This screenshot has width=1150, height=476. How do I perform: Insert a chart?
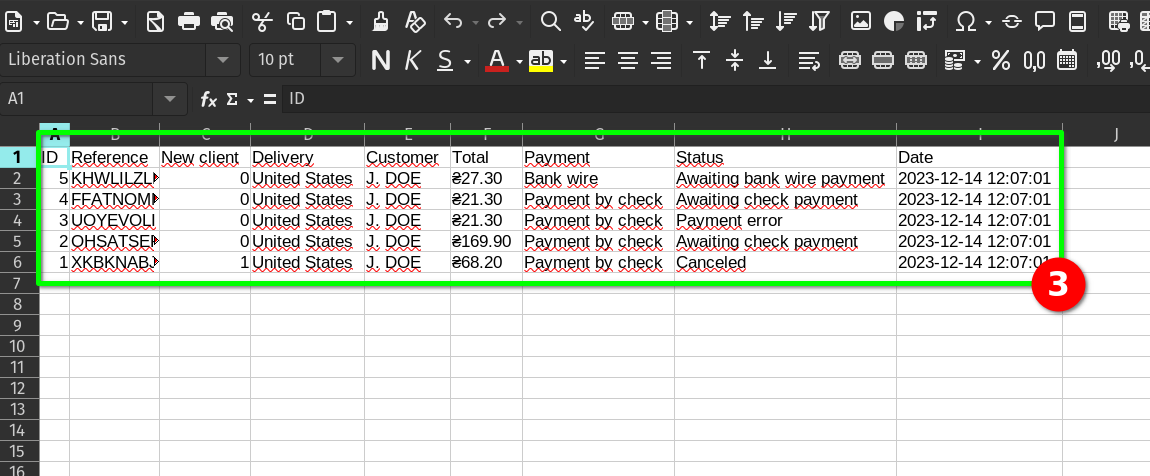click(894, 22)
